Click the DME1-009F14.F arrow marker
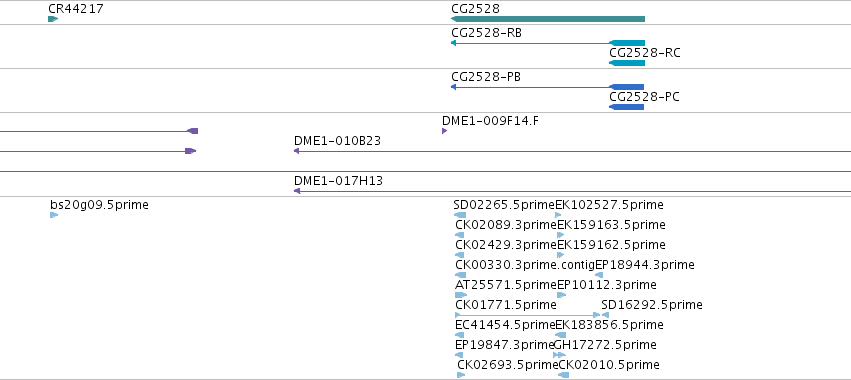The image size is (851, 380). 444,131
